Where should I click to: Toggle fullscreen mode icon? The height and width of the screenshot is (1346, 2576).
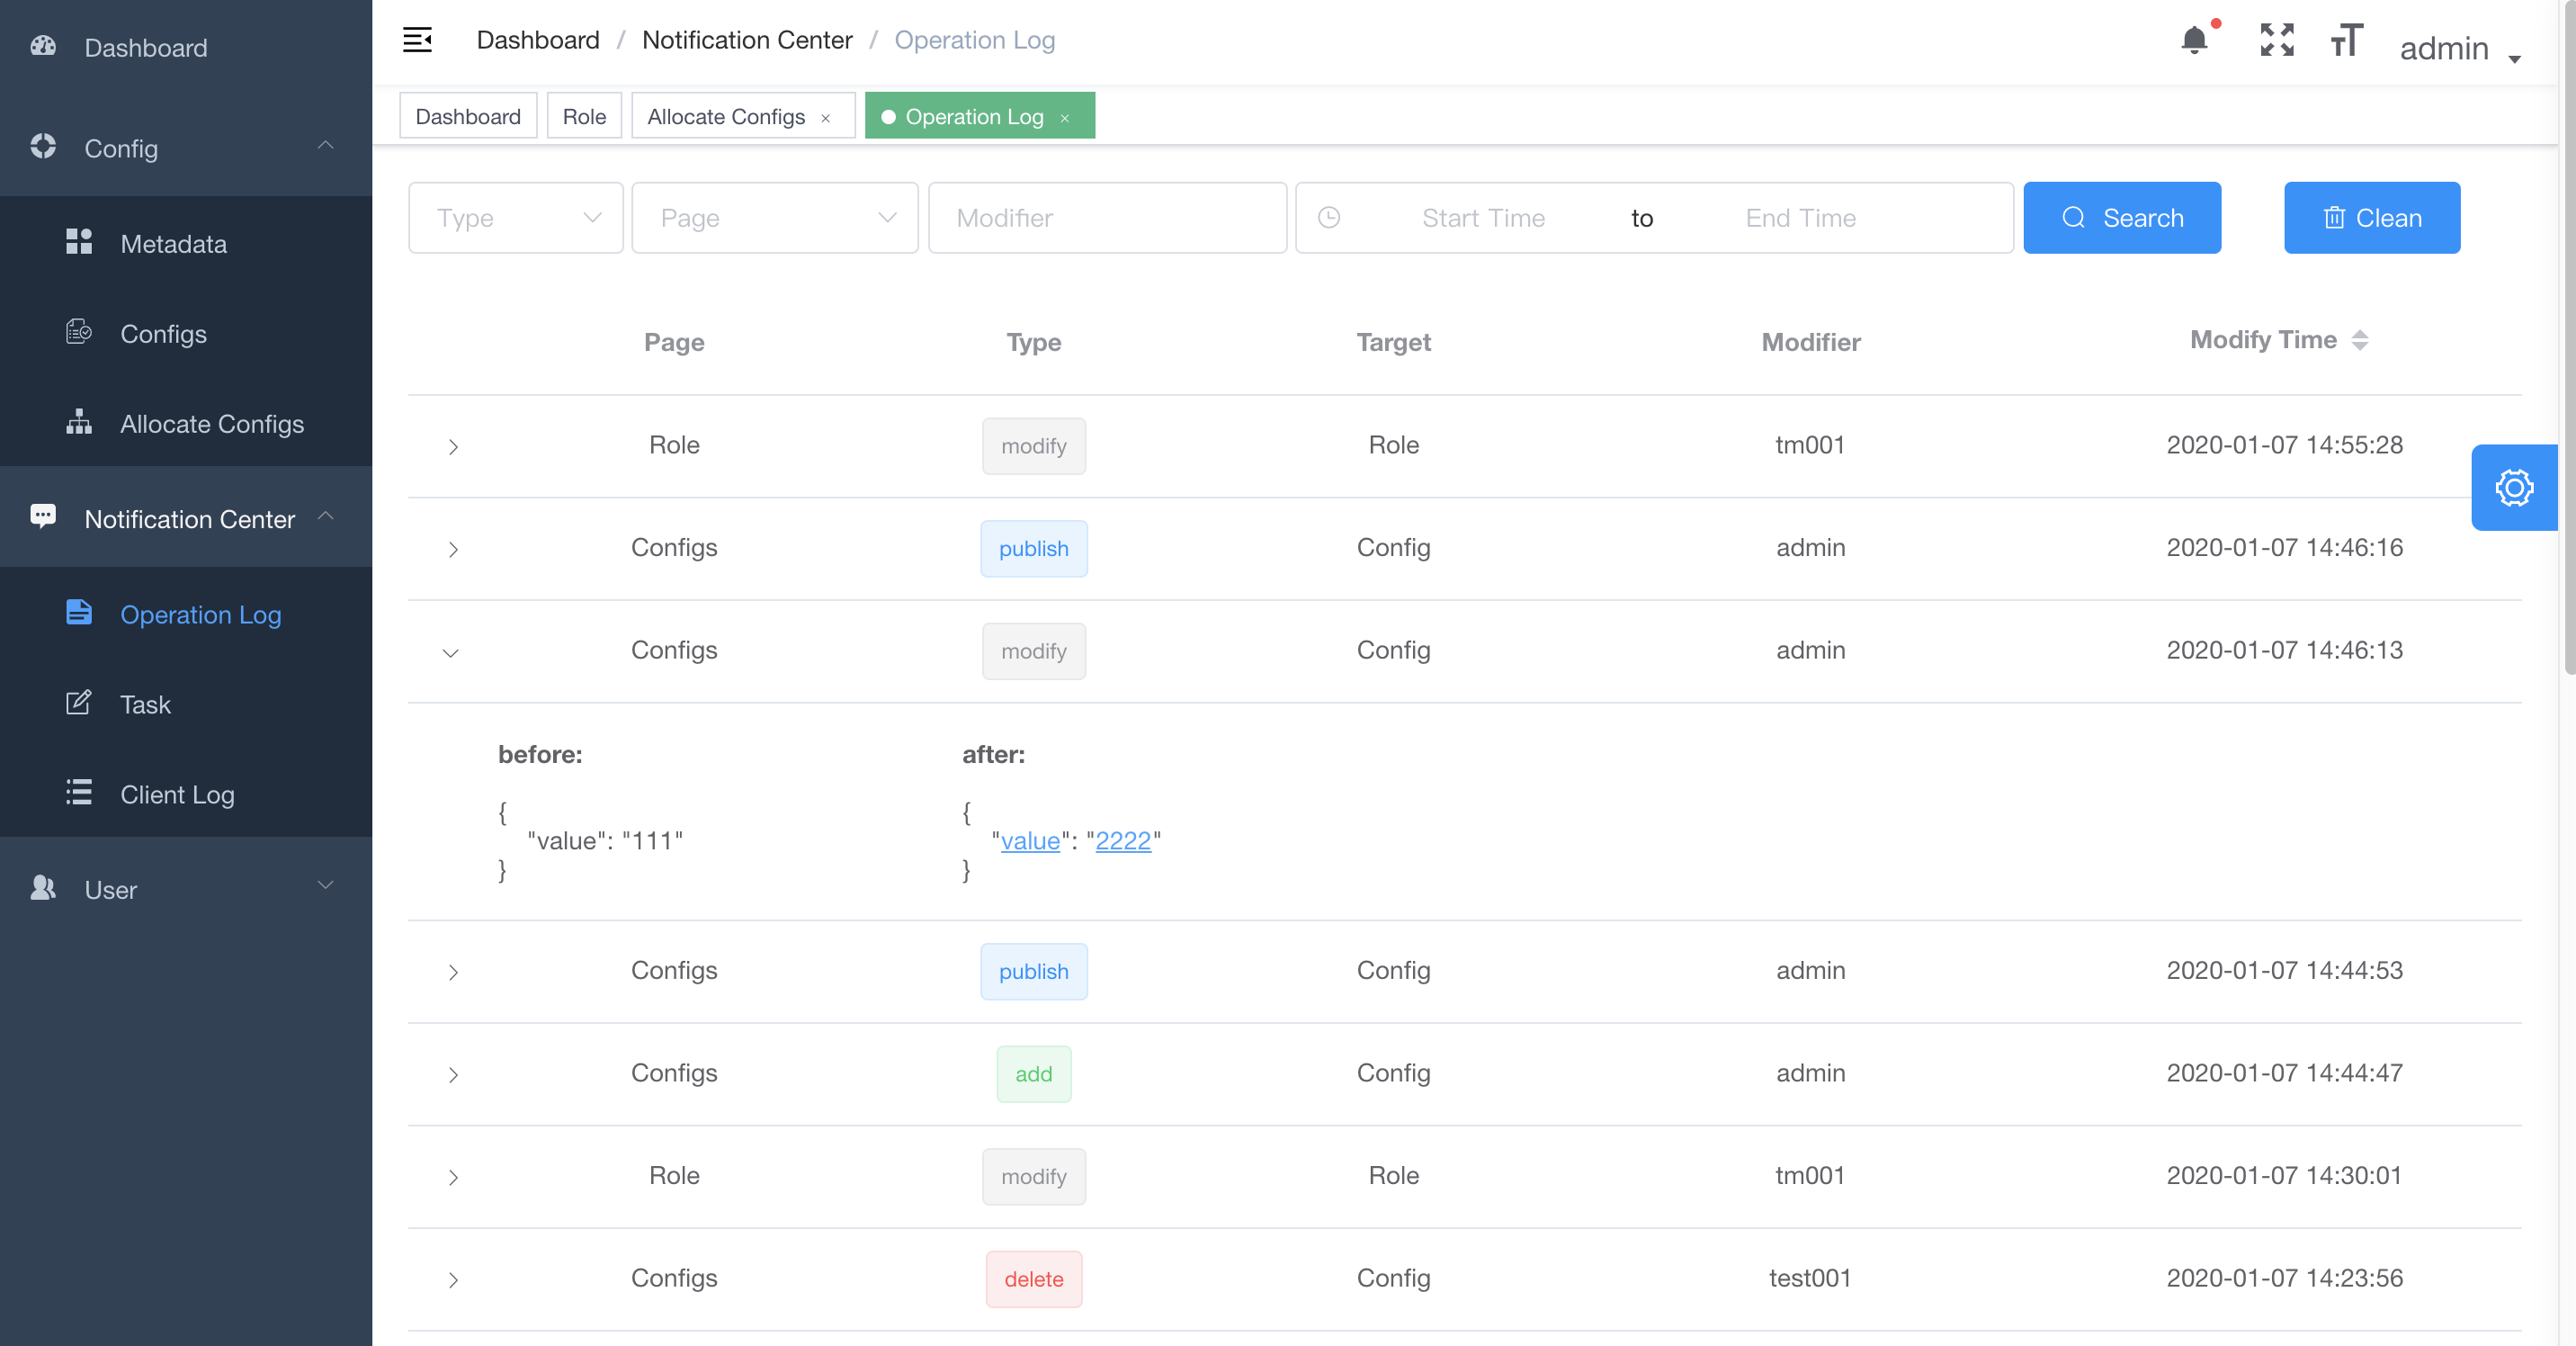click(2277, 41)
